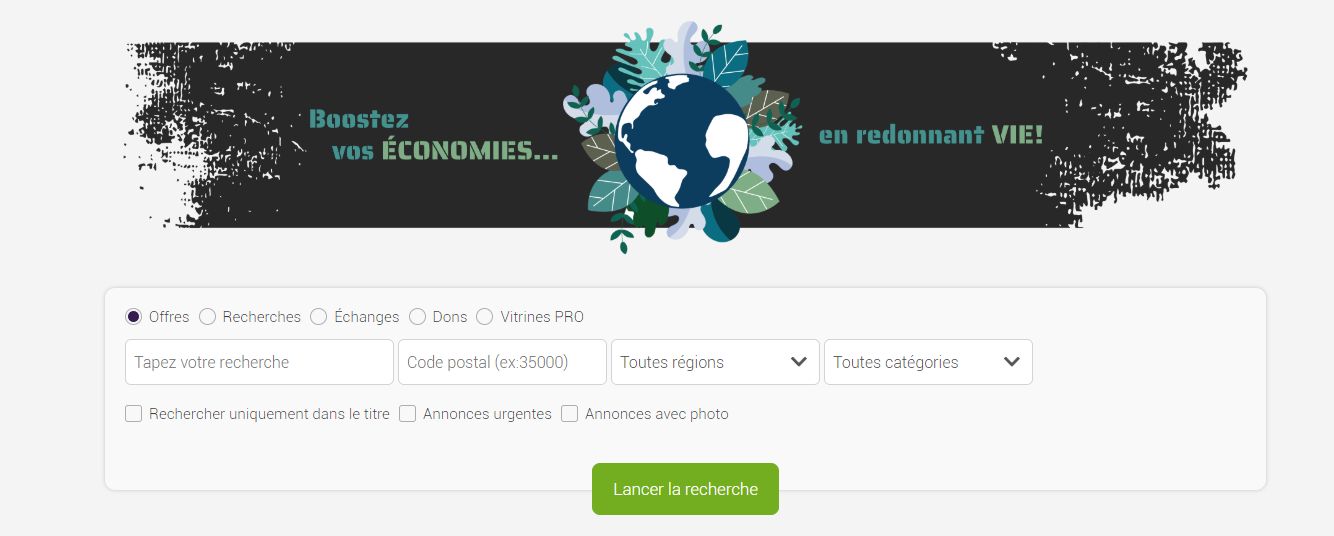This screenshot has width=1334, height=536.
Task: Expand the Toutes catégories dropdown
Action: pos(928,362)
